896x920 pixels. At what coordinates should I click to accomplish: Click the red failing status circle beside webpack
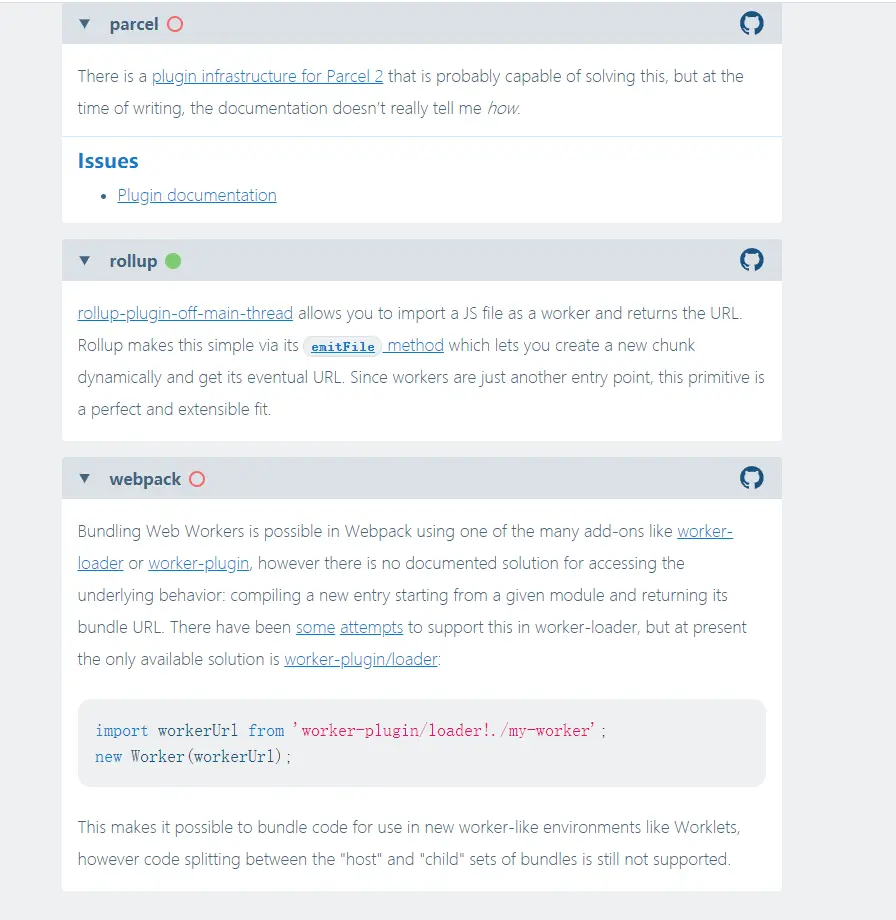[197, 479]
